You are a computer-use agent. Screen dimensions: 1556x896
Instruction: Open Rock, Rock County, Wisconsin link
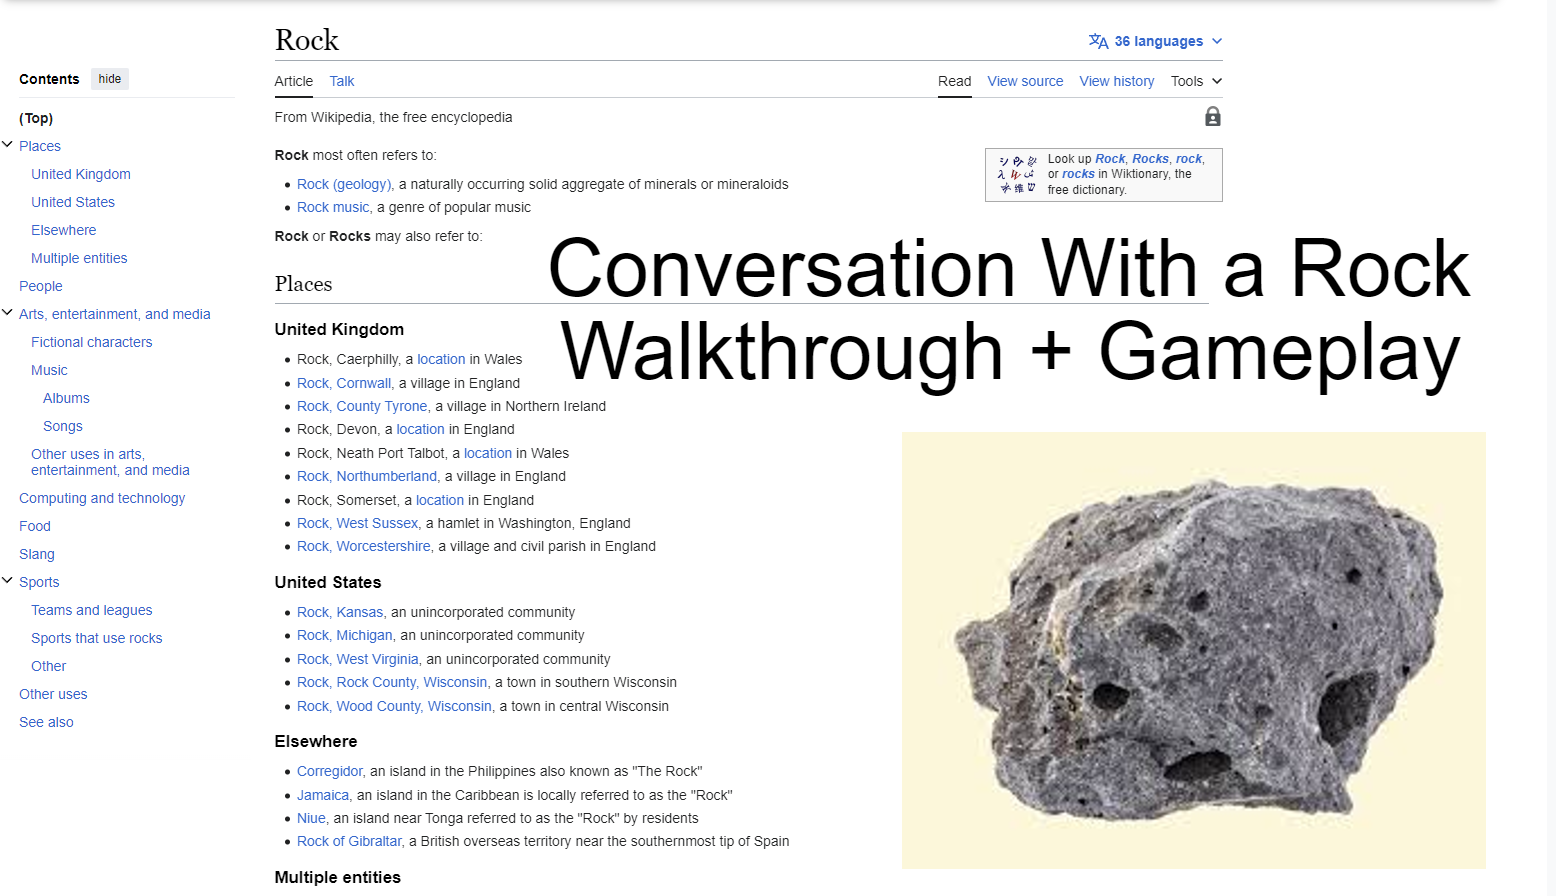(x=392, y=682)
